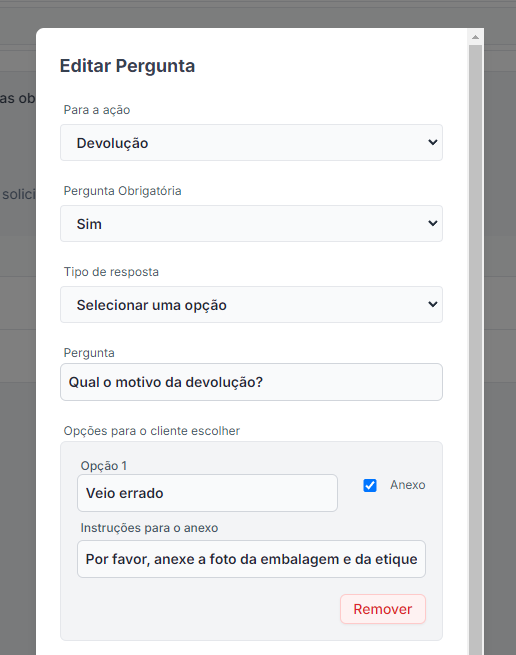The image size is (516, 655).
Task: Open the "Para a ação" Devolução dropdown
Action: click(x=251, y=142)
